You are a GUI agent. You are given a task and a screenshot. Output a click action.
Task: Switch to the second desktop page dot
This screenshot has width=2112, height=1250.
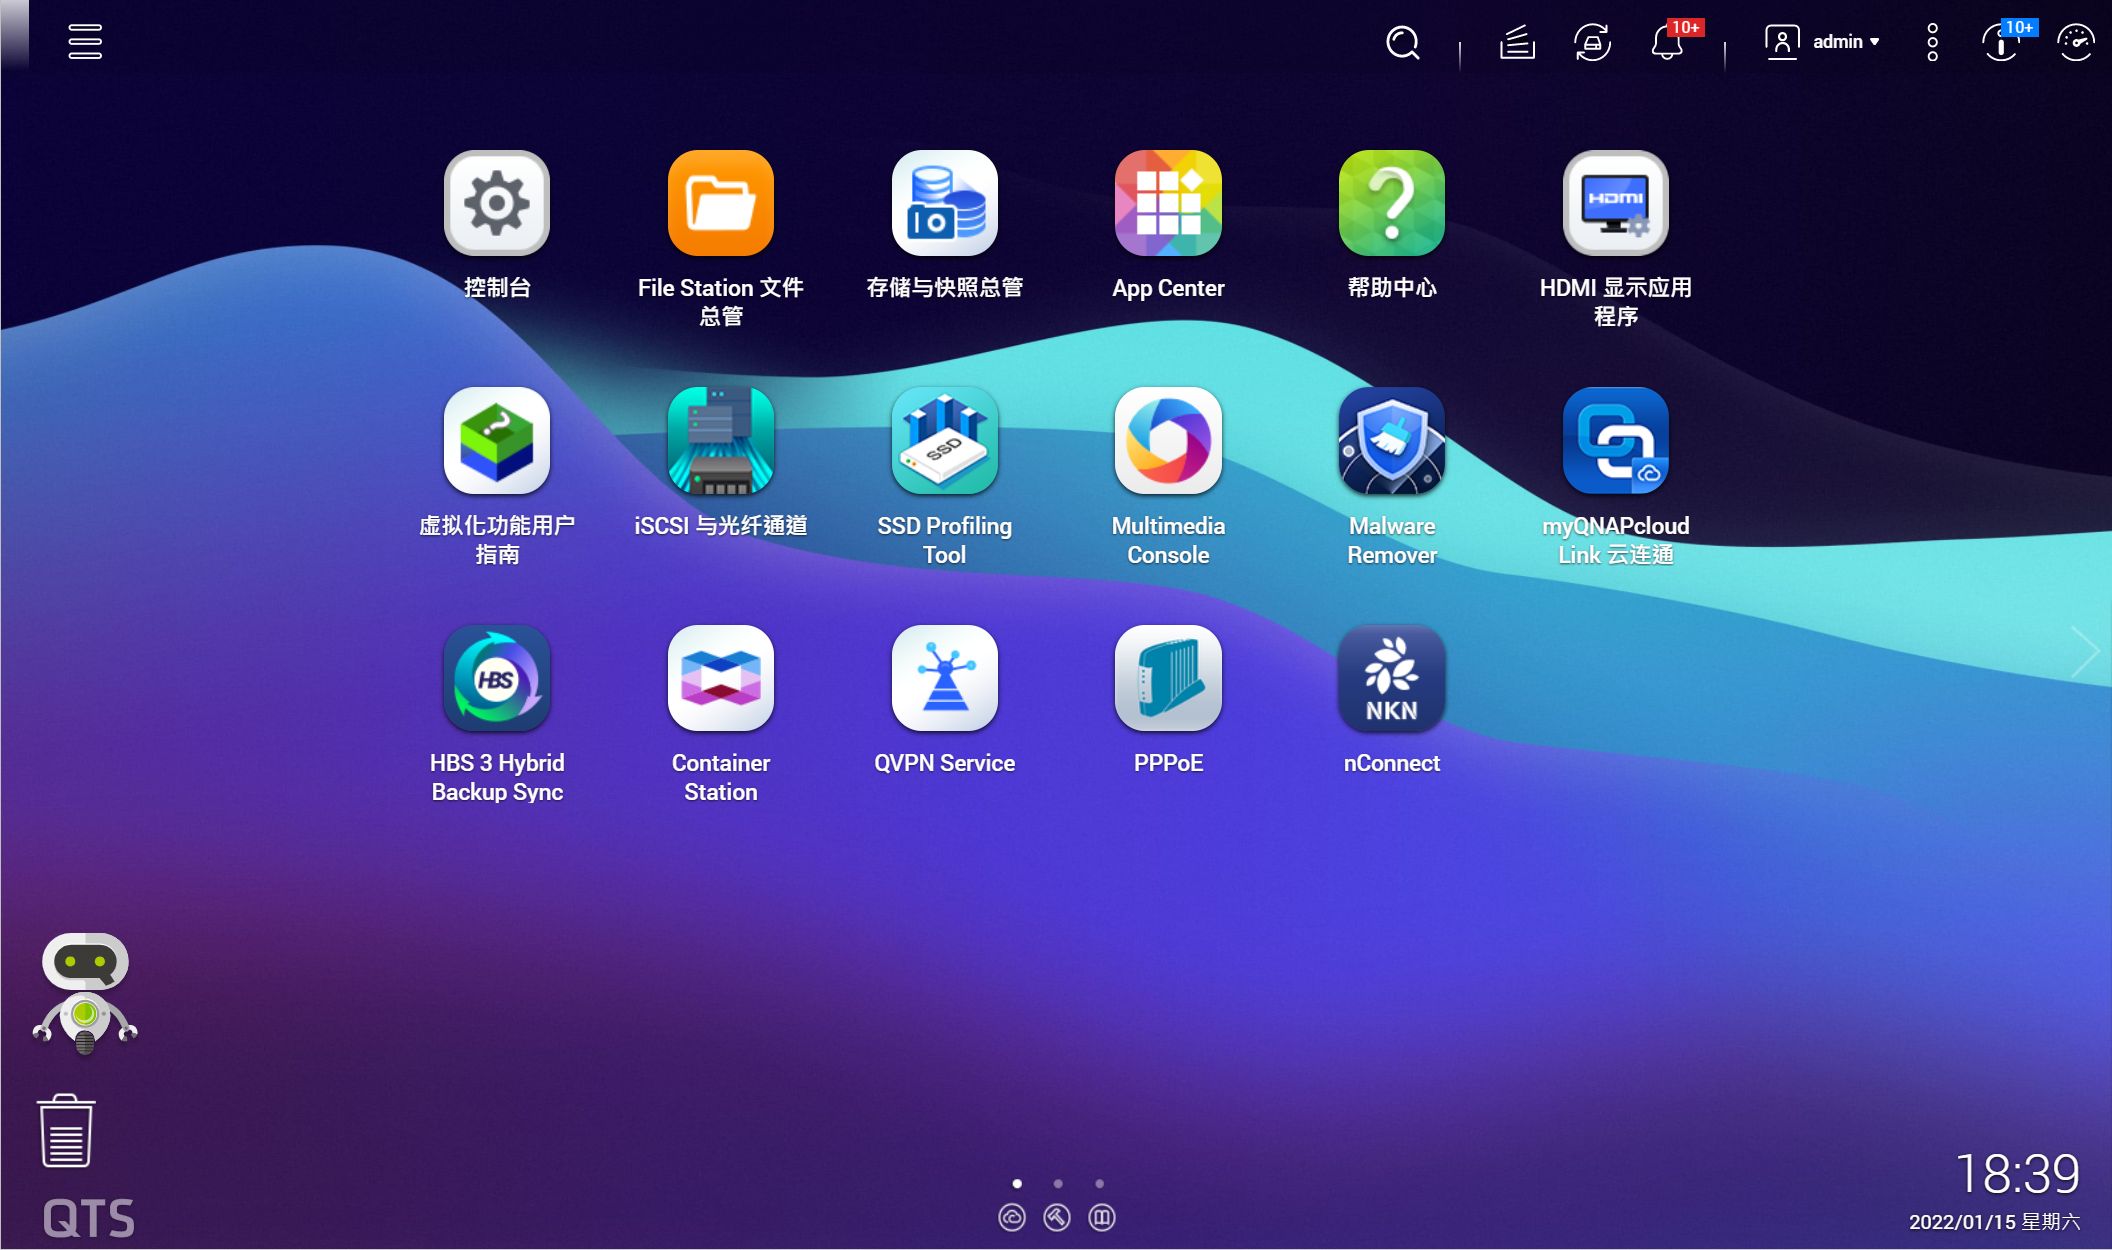pyautogui.click(x=1058, y=1184)
